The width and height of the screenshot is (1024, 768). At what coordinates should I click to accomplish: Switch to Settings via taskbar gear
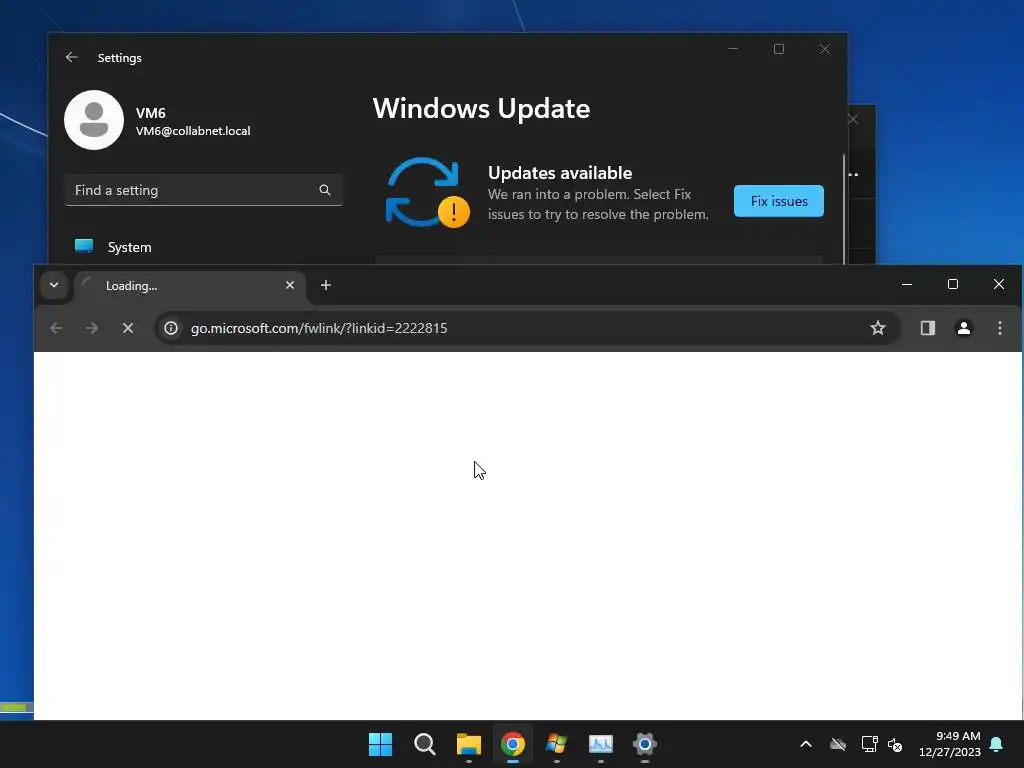[645, 744]
